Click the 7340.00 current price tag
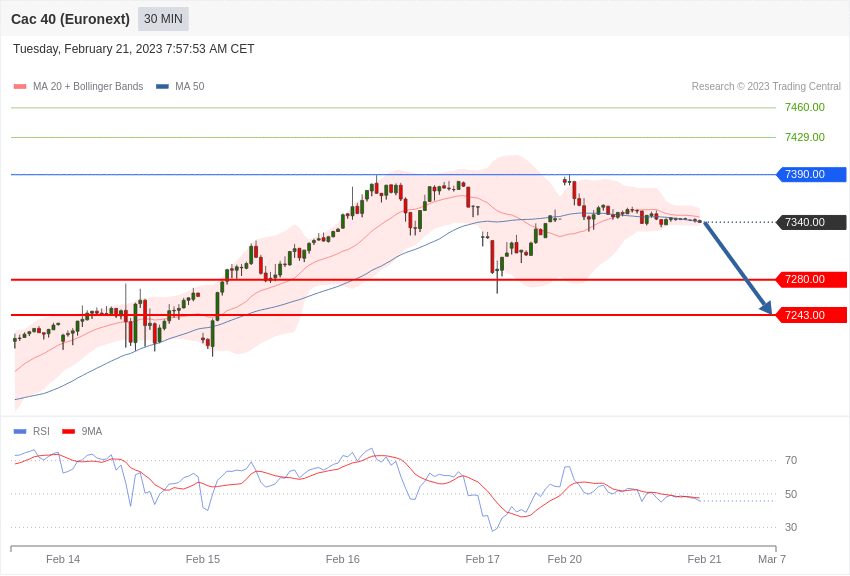The image size is (850, 576). (811, 222)
